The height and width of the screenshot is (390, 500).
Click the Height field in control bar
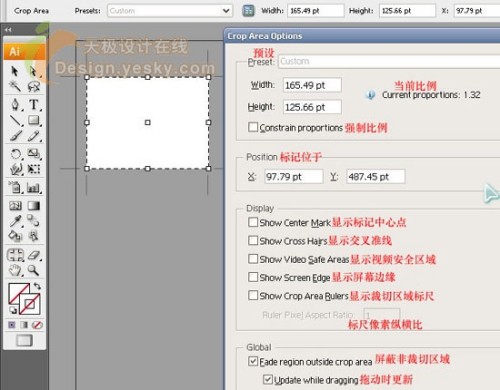tap(407, 11)
